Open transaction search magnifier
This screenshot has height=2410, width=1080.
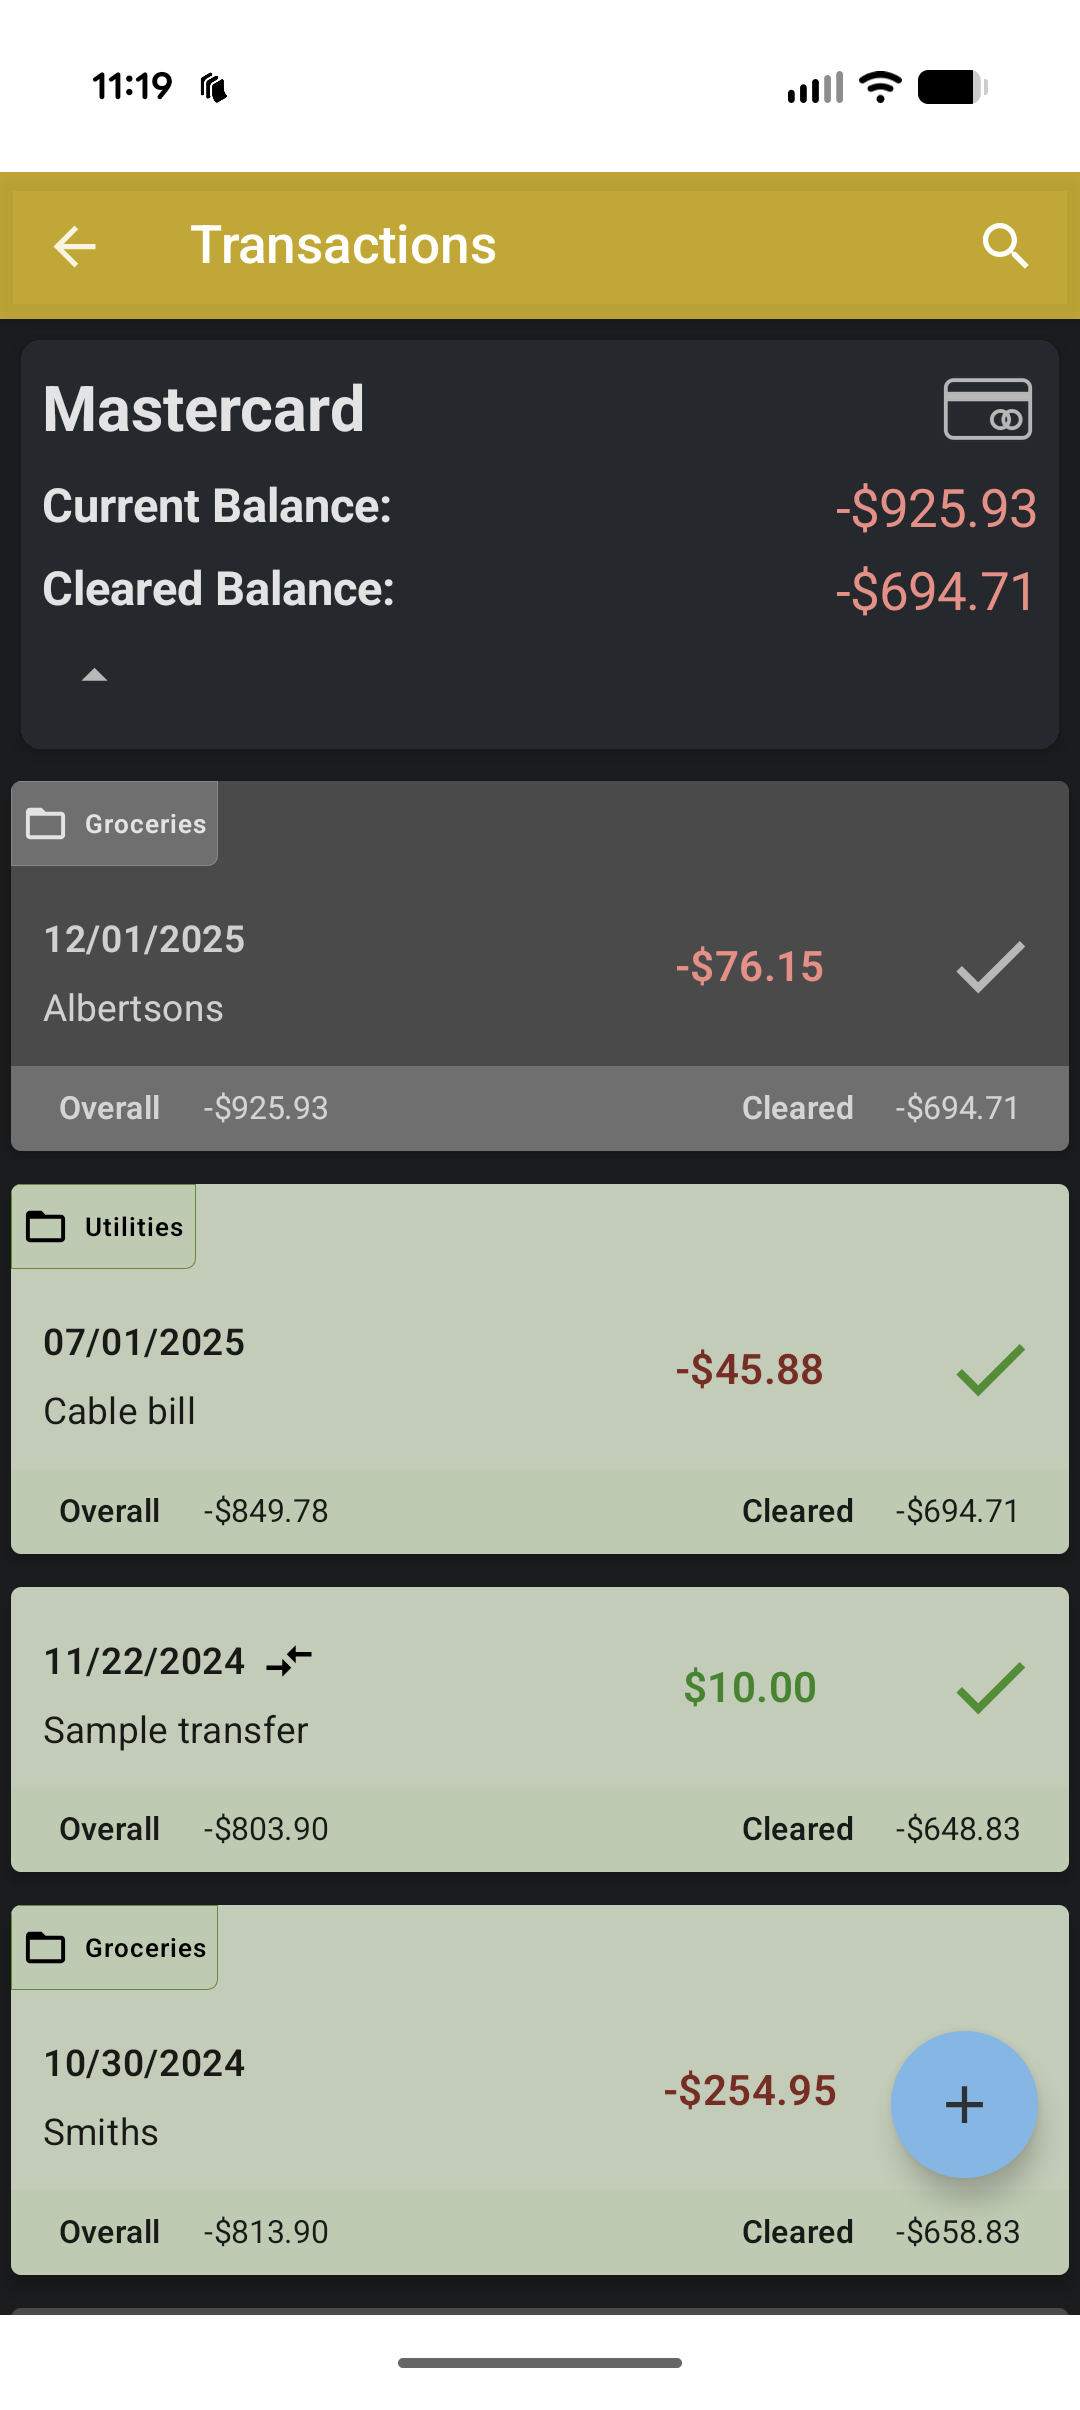click(1004, 246)
